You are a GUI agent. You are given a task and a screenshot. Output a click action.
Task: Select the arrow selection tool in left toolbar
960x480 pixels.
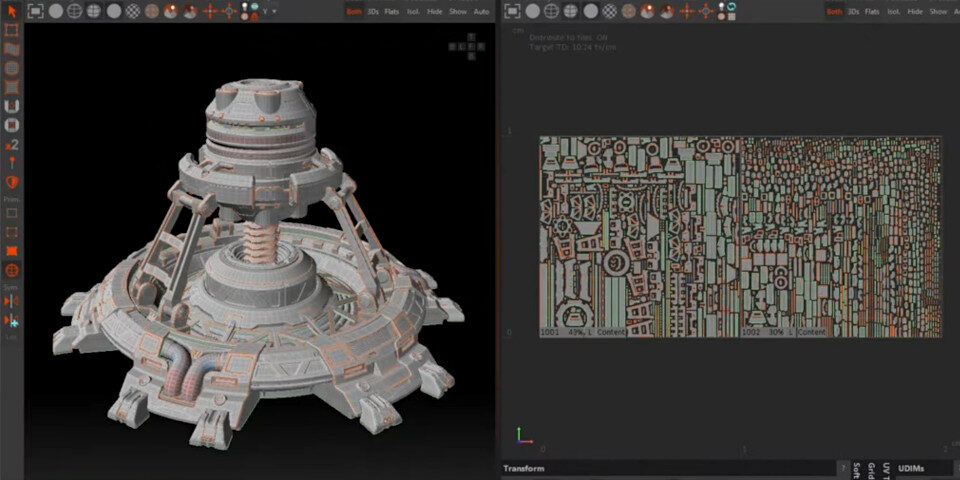(12, 11)
